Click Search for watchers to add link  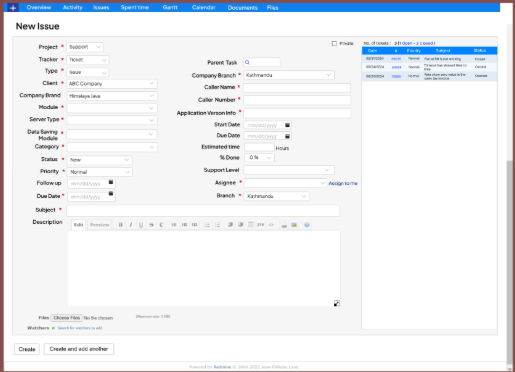click(80, 328)
